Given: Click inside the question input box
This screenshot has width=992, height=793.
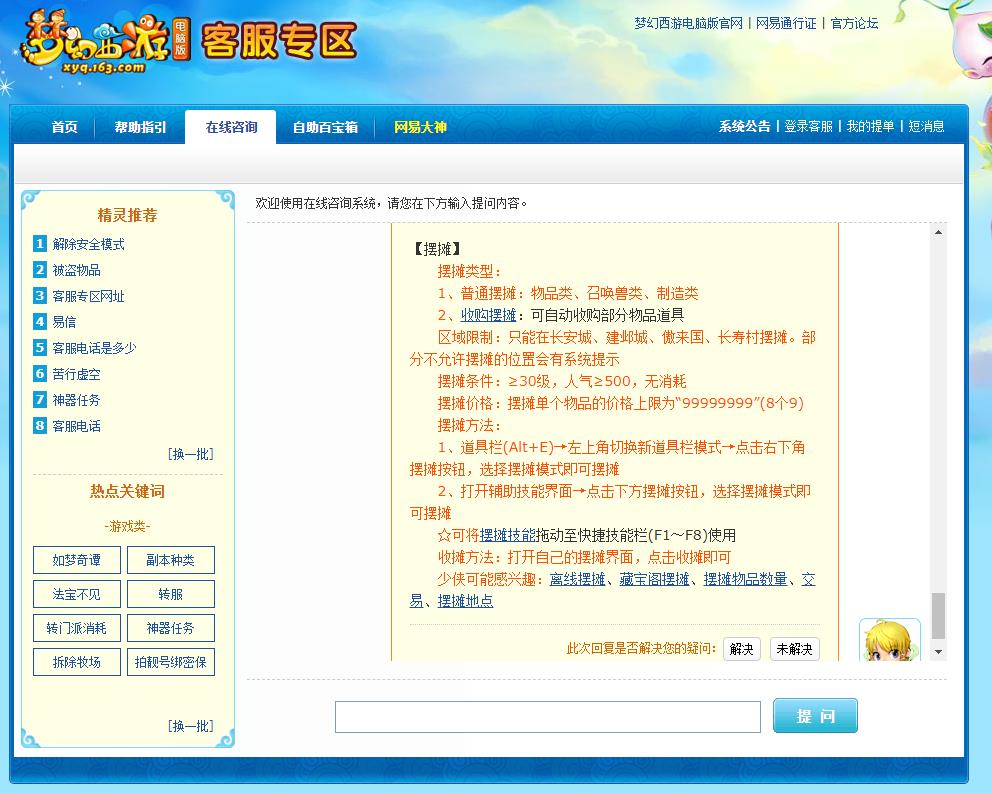Looking at the screenshot, I should pos(548,716).
